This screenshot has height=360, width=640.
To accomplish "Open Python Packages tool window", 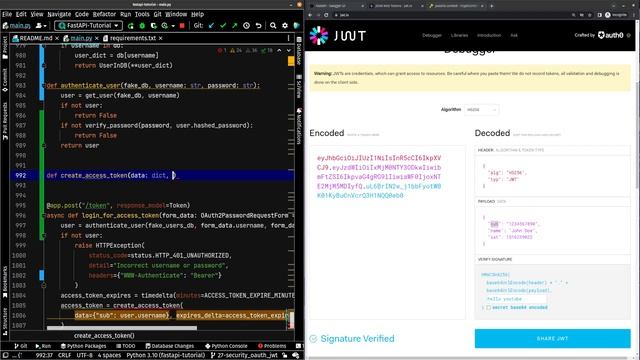I will pos(84,346).
